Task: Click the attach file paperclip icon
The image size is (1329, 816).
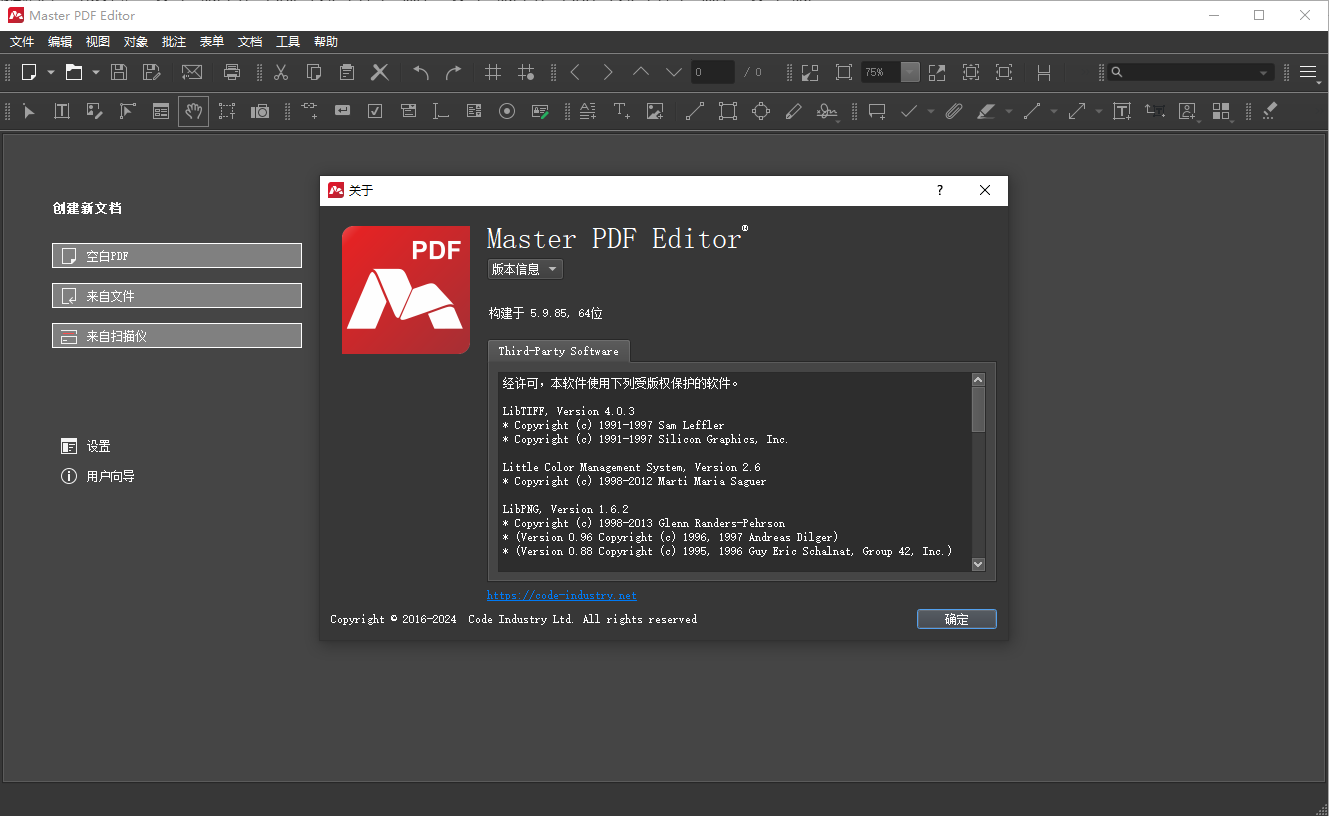Action: (954, 111)
